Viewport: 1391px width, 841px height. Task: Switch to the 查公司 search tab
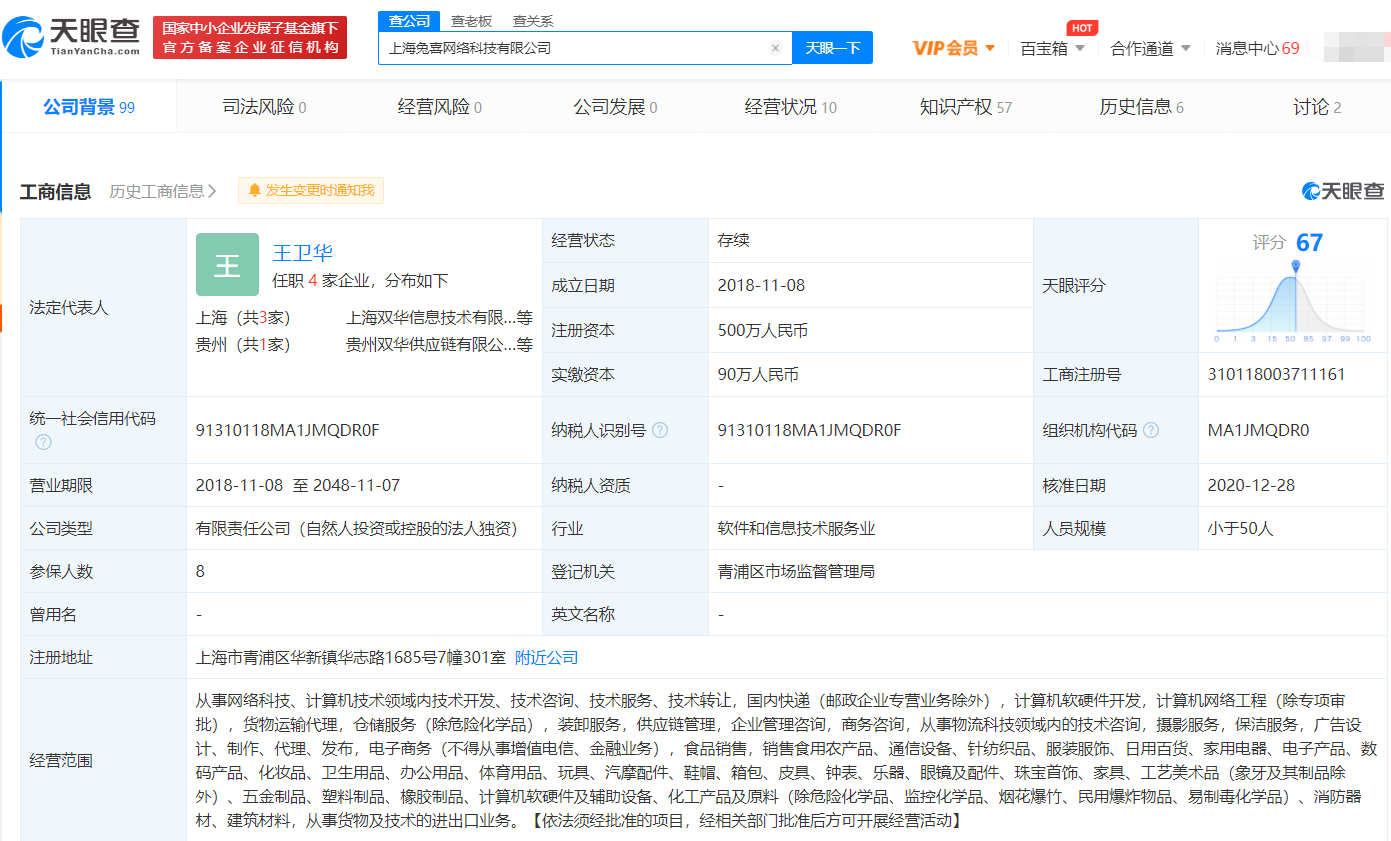(x=409, y=21)
